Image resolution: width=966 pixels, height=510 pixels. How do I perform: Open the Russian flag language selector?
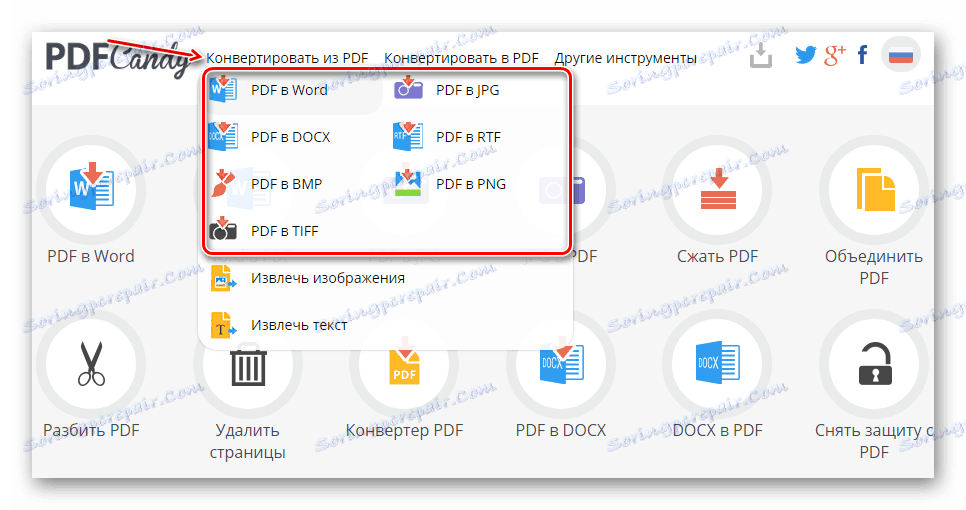901,55
